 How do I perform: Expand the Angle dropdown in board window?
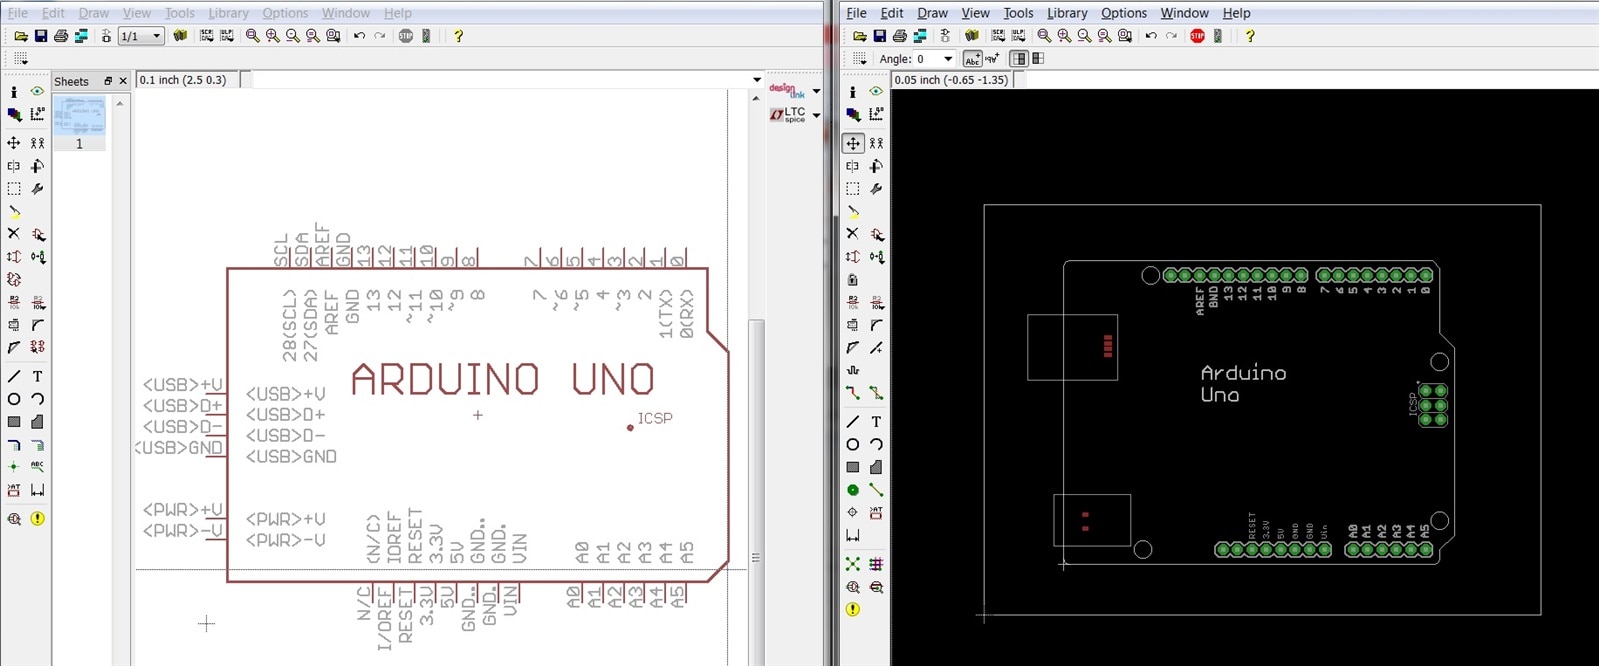(x=949, y=59)
